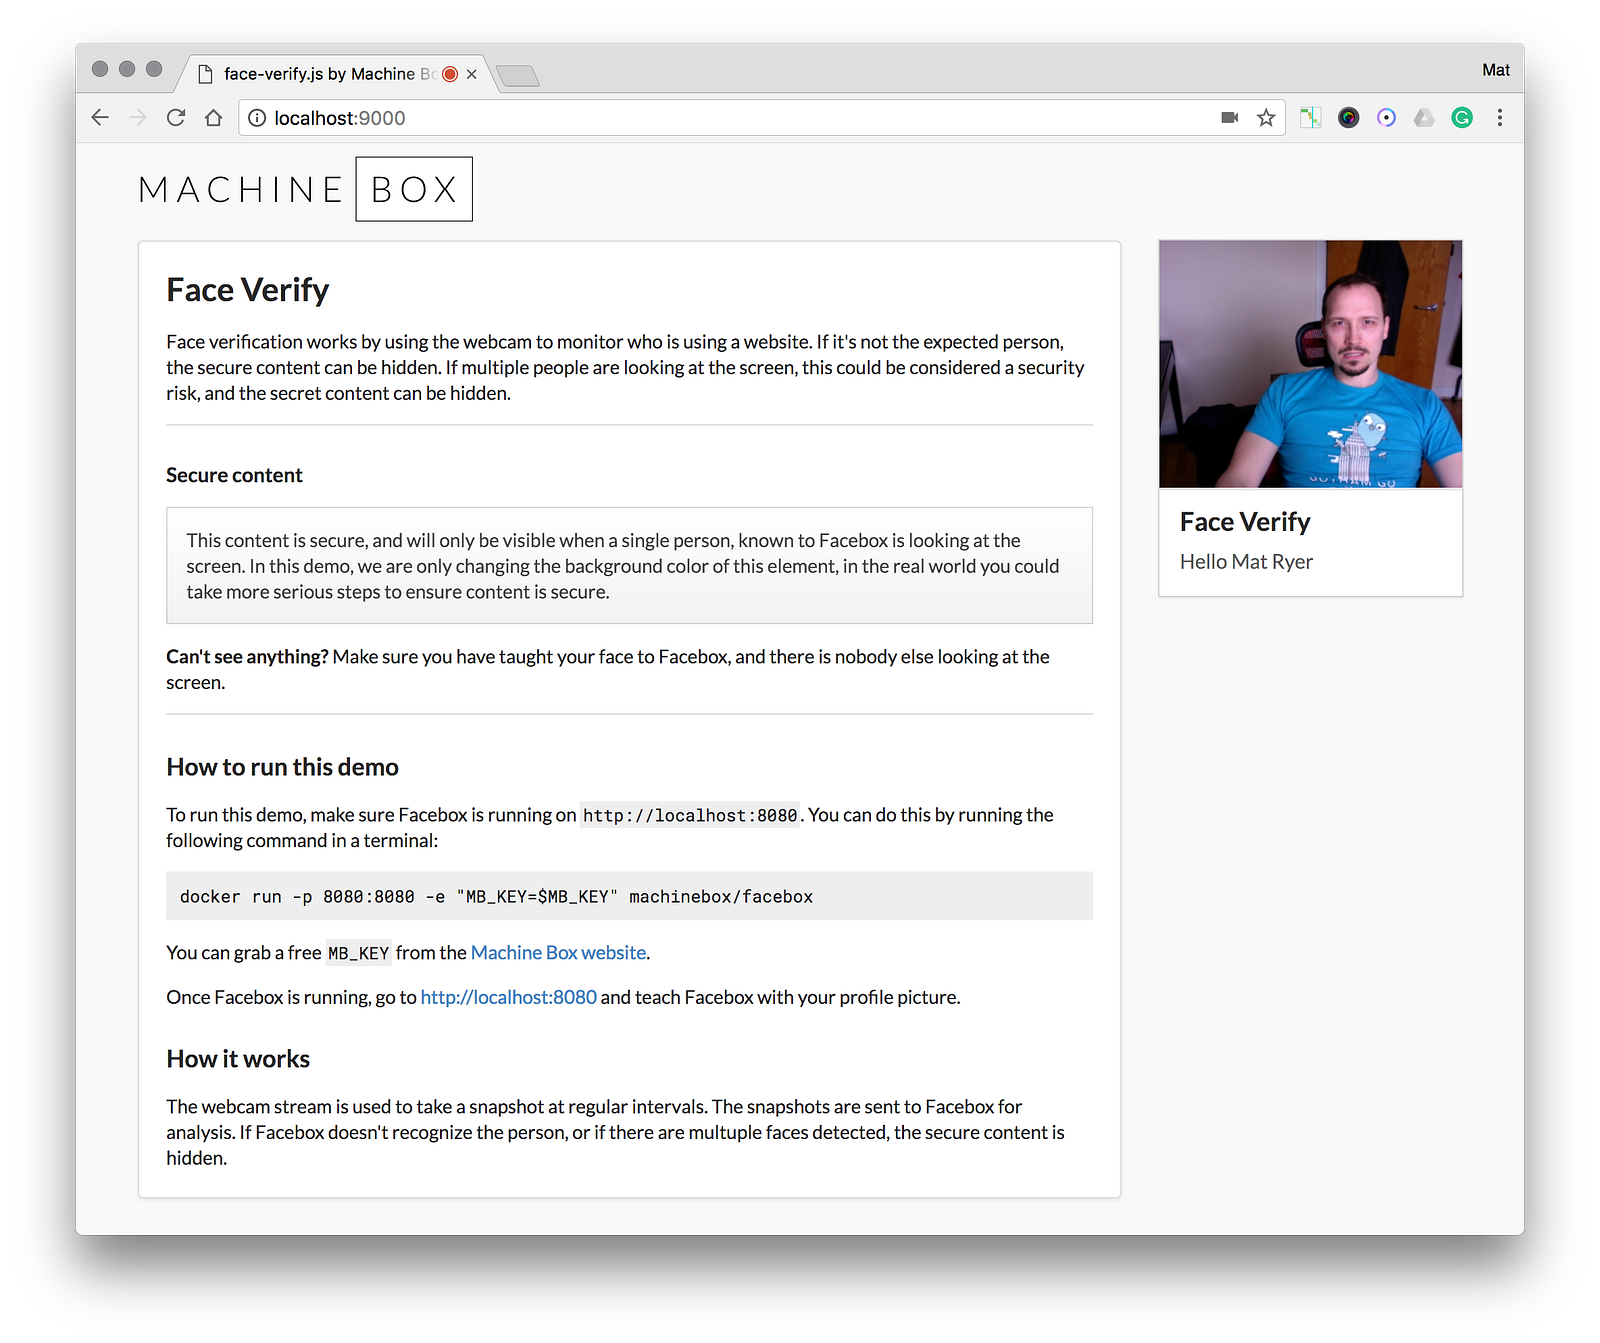Click the Google Drive extension icon
The height and width of the screenshot is (1343, 1600).
pos(1424,118)
